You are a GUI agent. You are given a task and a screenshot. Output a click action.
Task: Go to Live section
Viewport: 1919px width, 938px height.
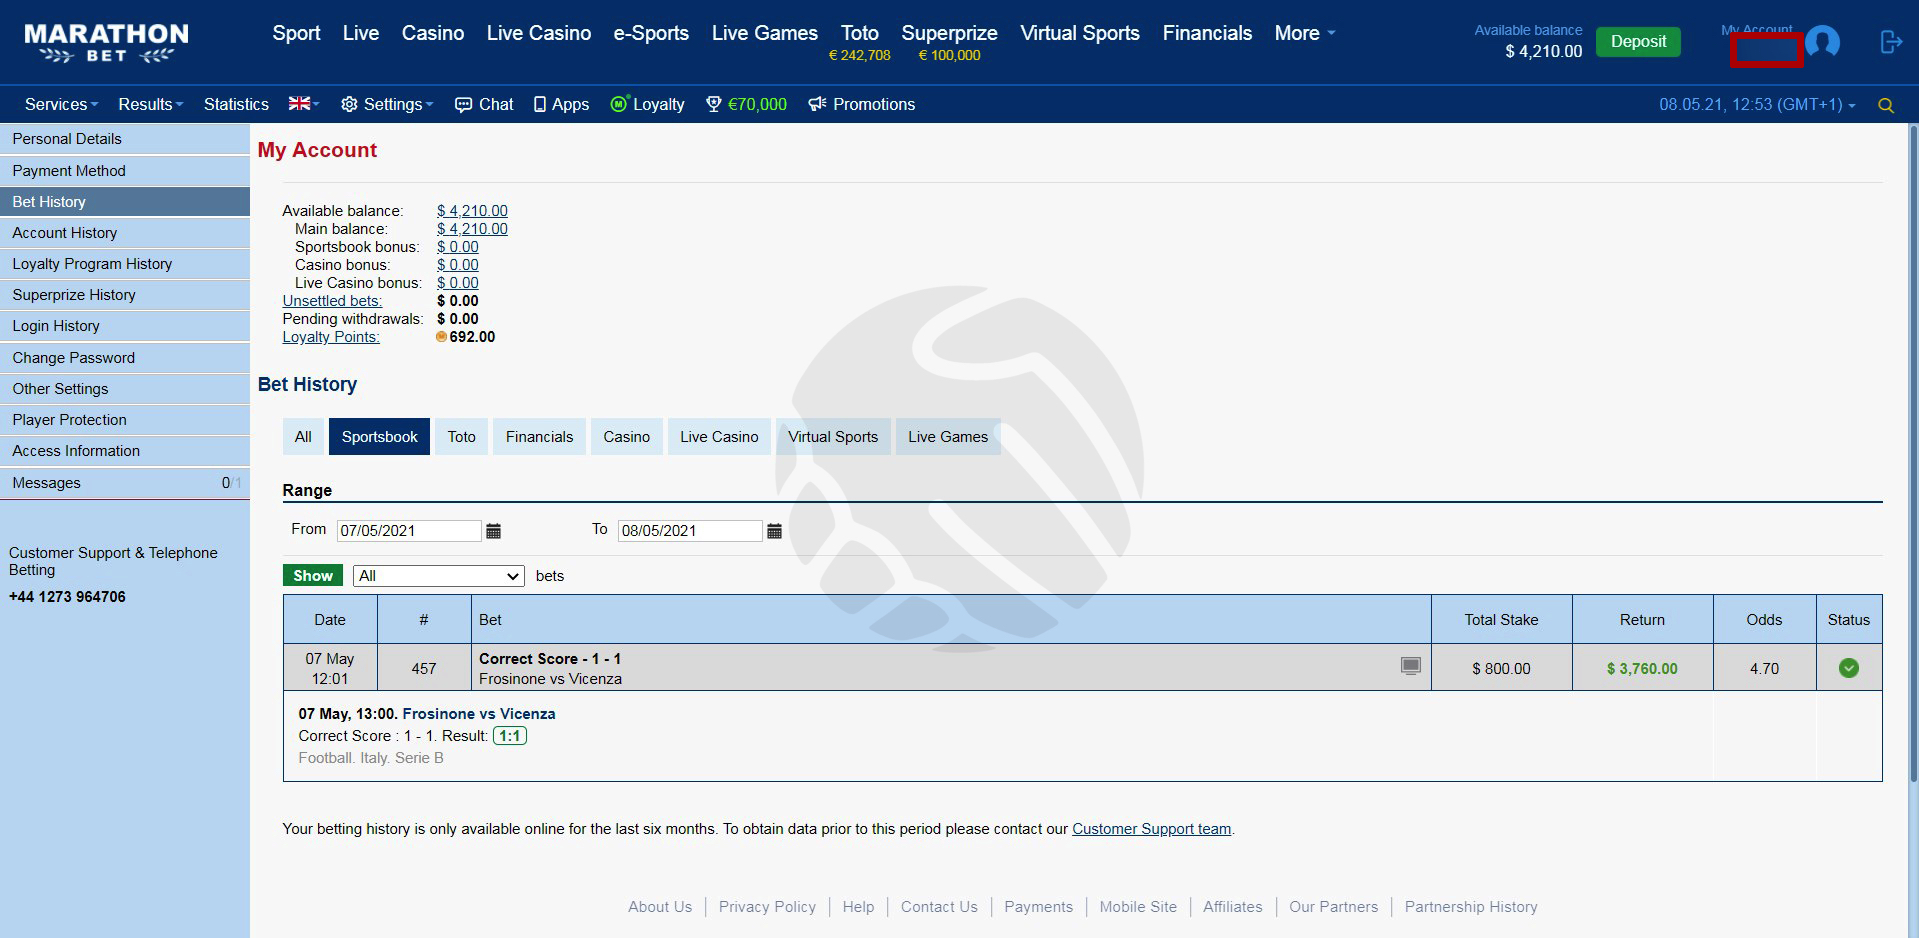pyautogui.click(x=360, y=33)
